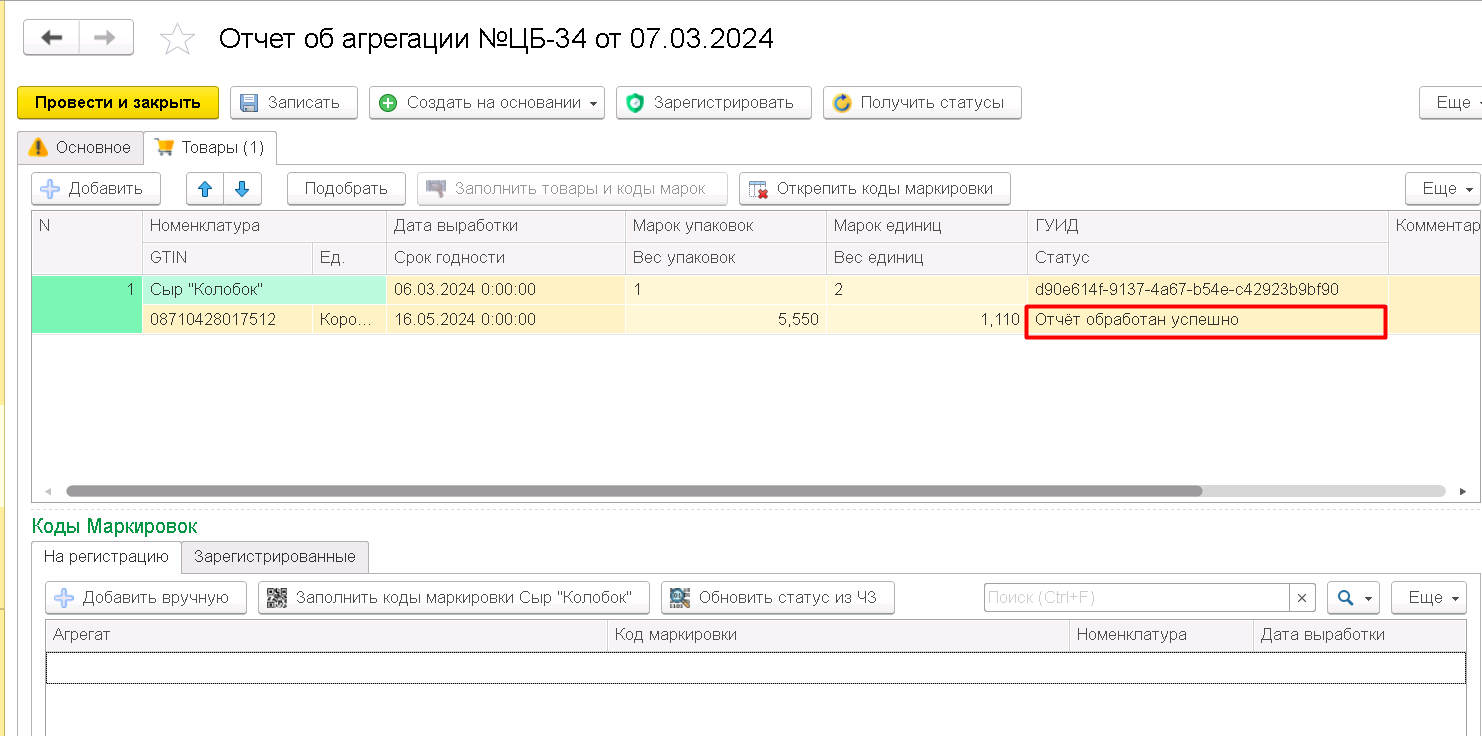Viewport: 1482px width, 736px height.
Task: Click the 'ГУИД' column header
Action: [1207, 225]
